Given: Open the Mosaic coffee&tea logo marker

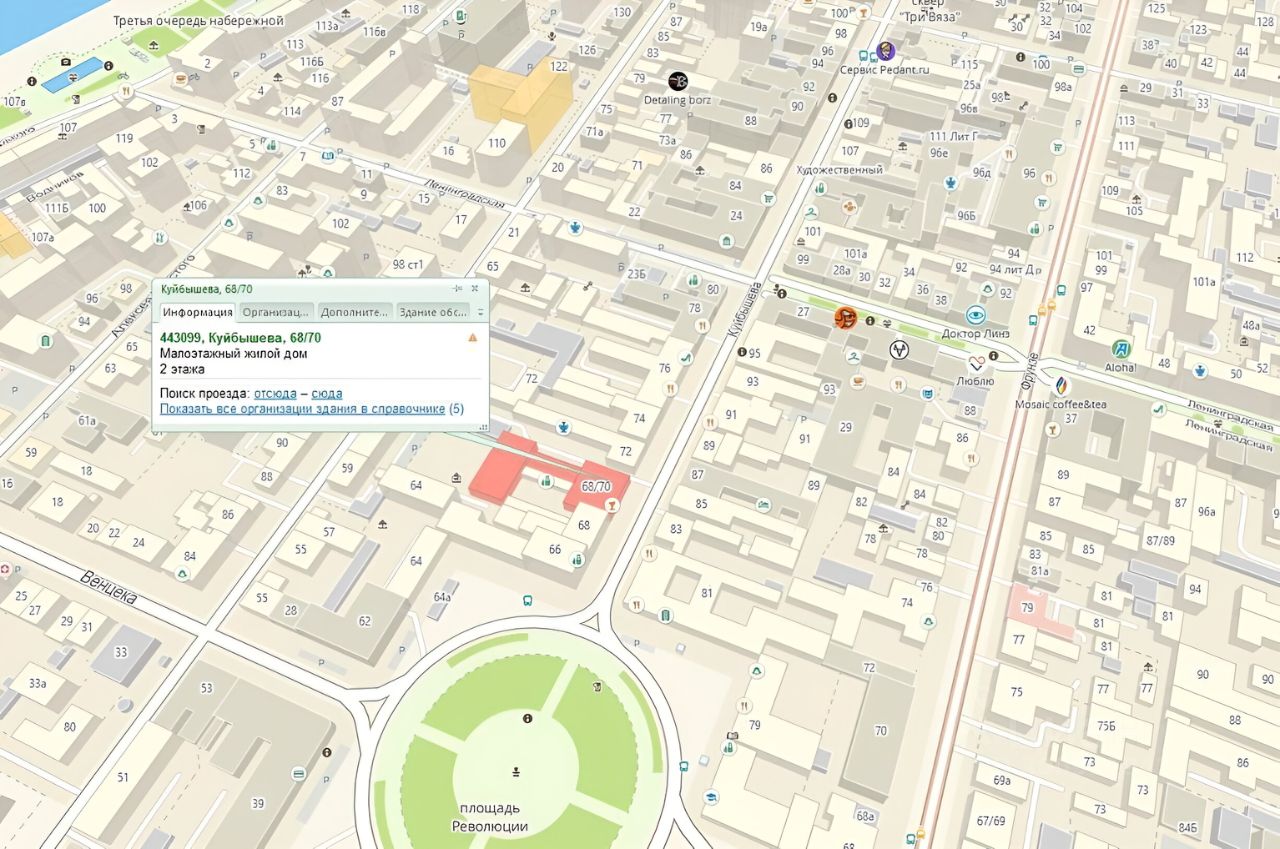Looking at the screenshot, I should (1060, 385).
